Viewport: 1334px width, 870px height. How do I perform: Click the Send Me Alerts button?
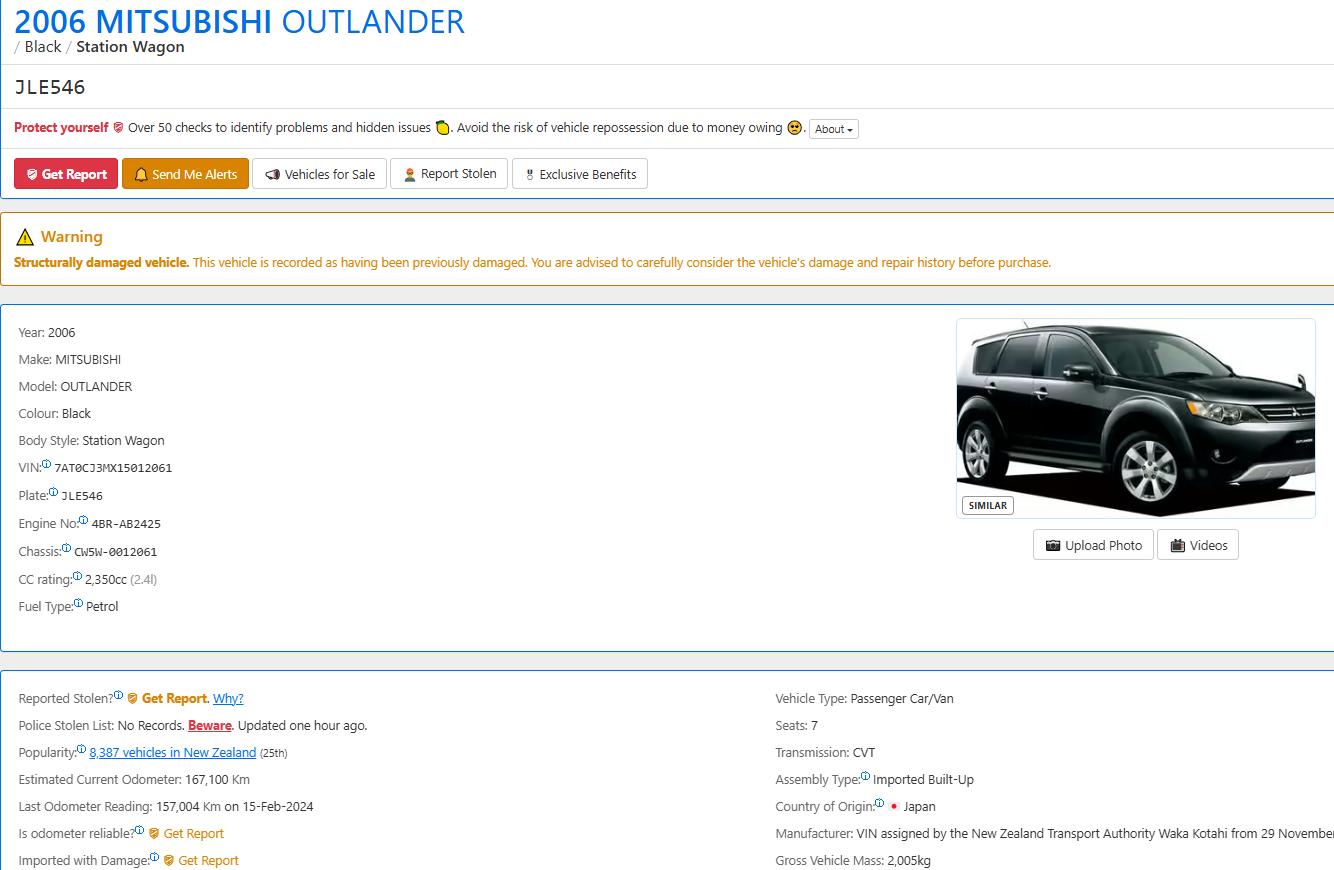pos(185,174)
